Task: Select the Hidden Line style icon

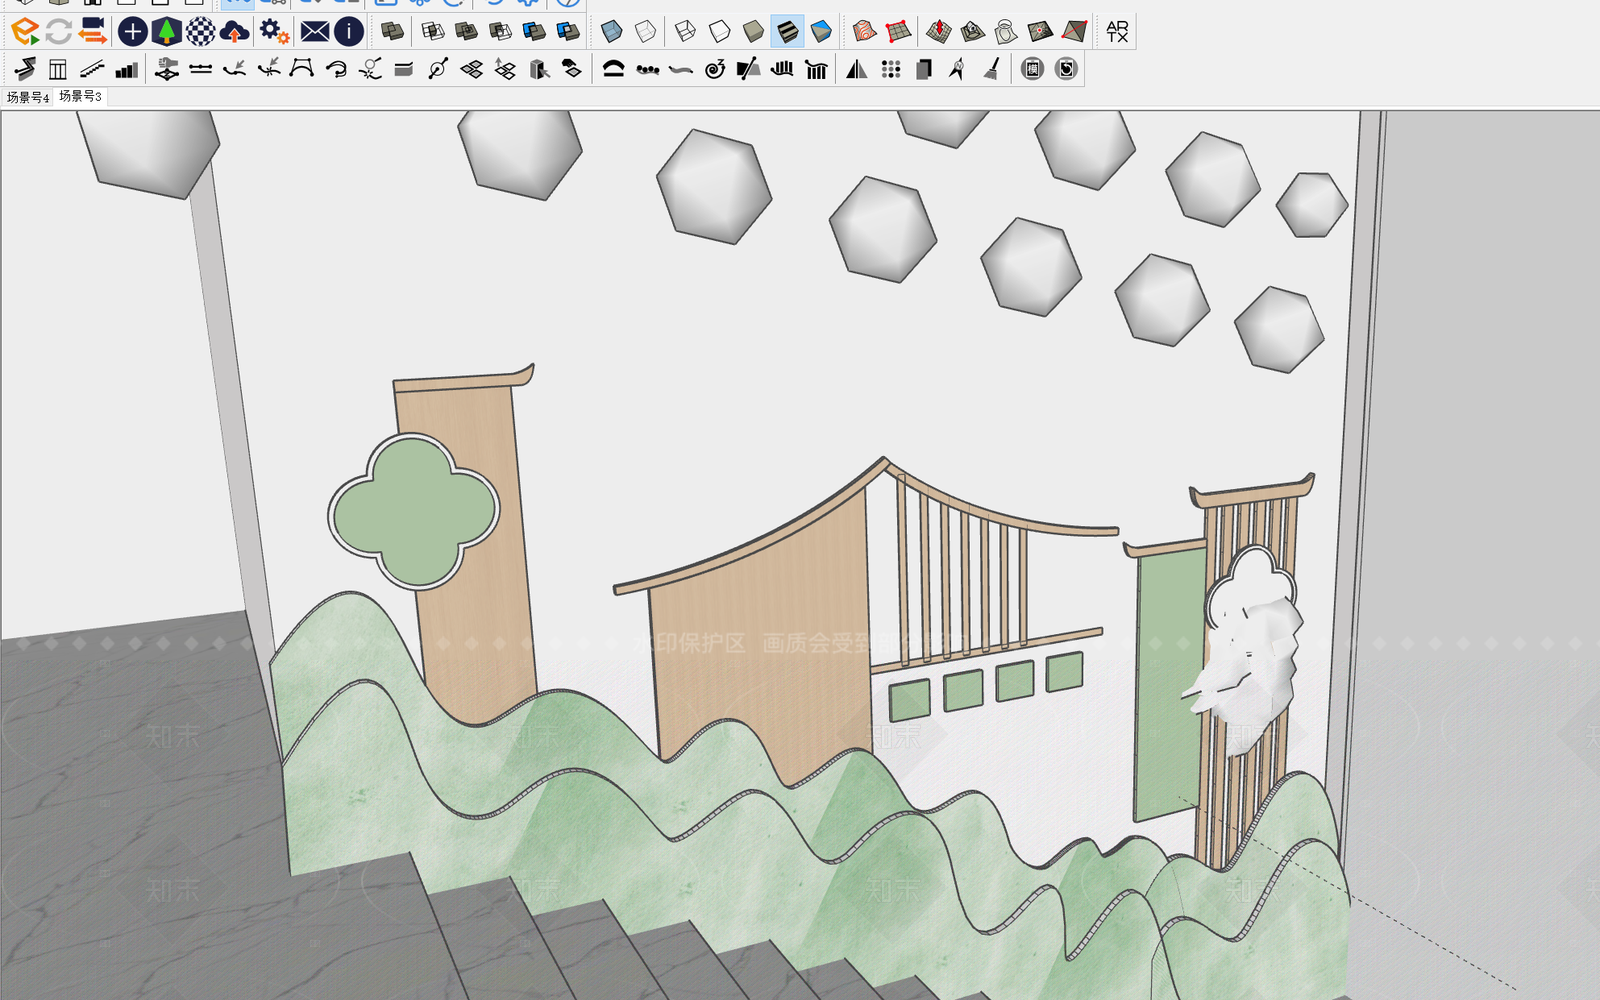Action: (719, 32)
